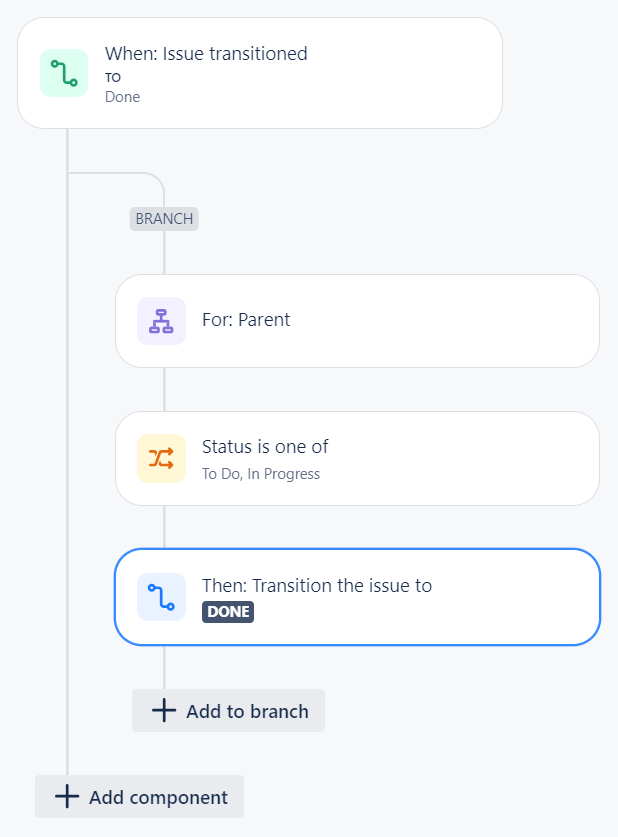Click the plus icon in Add component
This screenshot has width=618, height=837.
pyautogui.click(x=66, y=797)
